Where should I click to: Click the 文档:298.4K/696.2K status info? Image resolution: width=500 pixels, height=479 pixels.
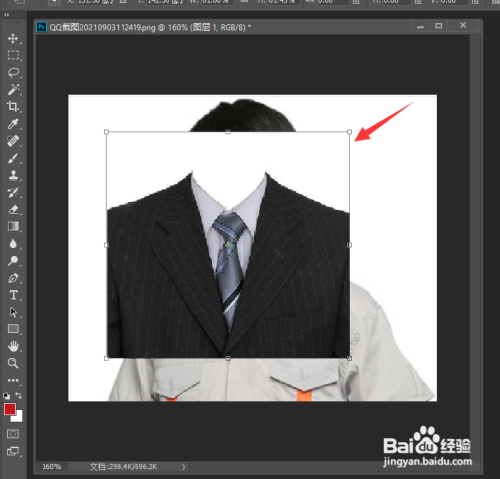pyautogui.click(x=123, y=467)
